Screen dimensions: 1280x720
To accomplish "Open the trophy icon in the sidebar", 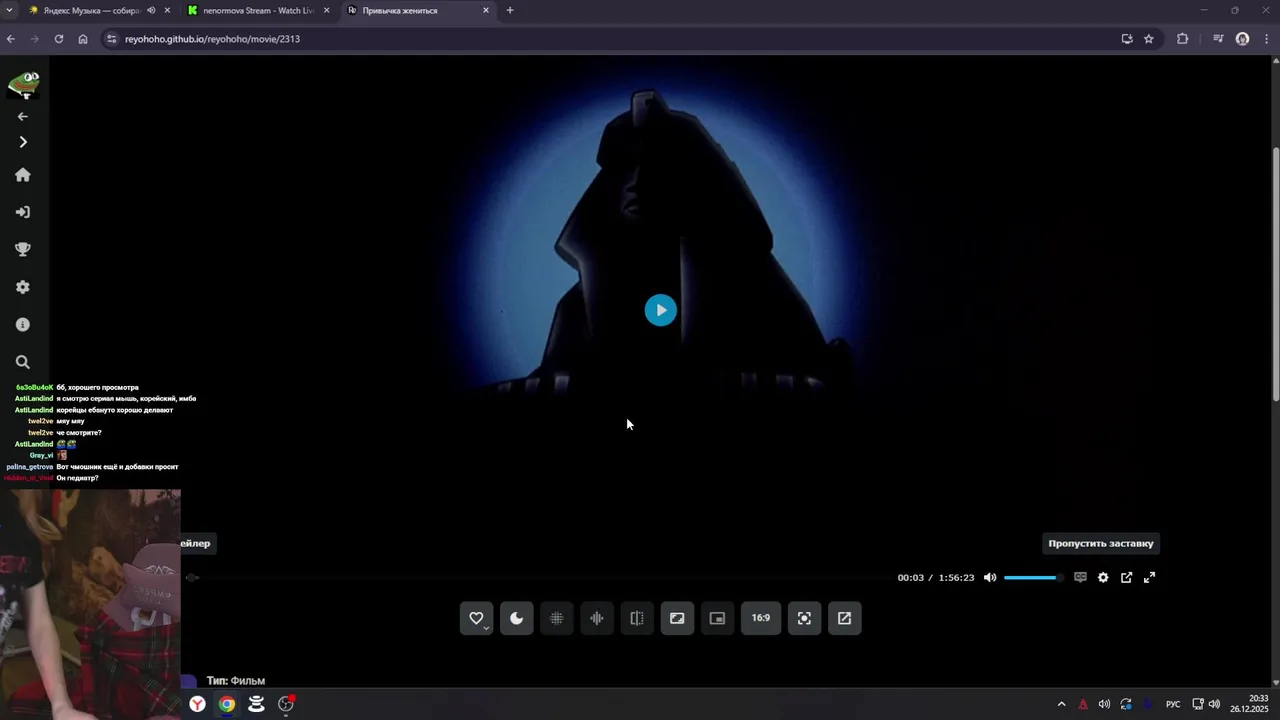I will pos(23,249).
